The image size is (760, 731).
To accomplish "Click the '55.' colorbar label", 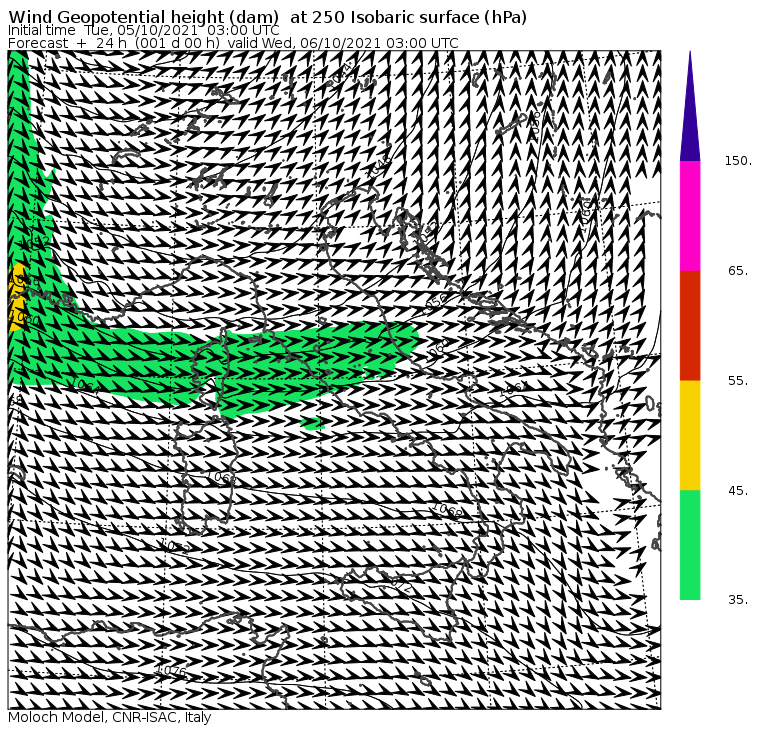I will coord(738,381).
